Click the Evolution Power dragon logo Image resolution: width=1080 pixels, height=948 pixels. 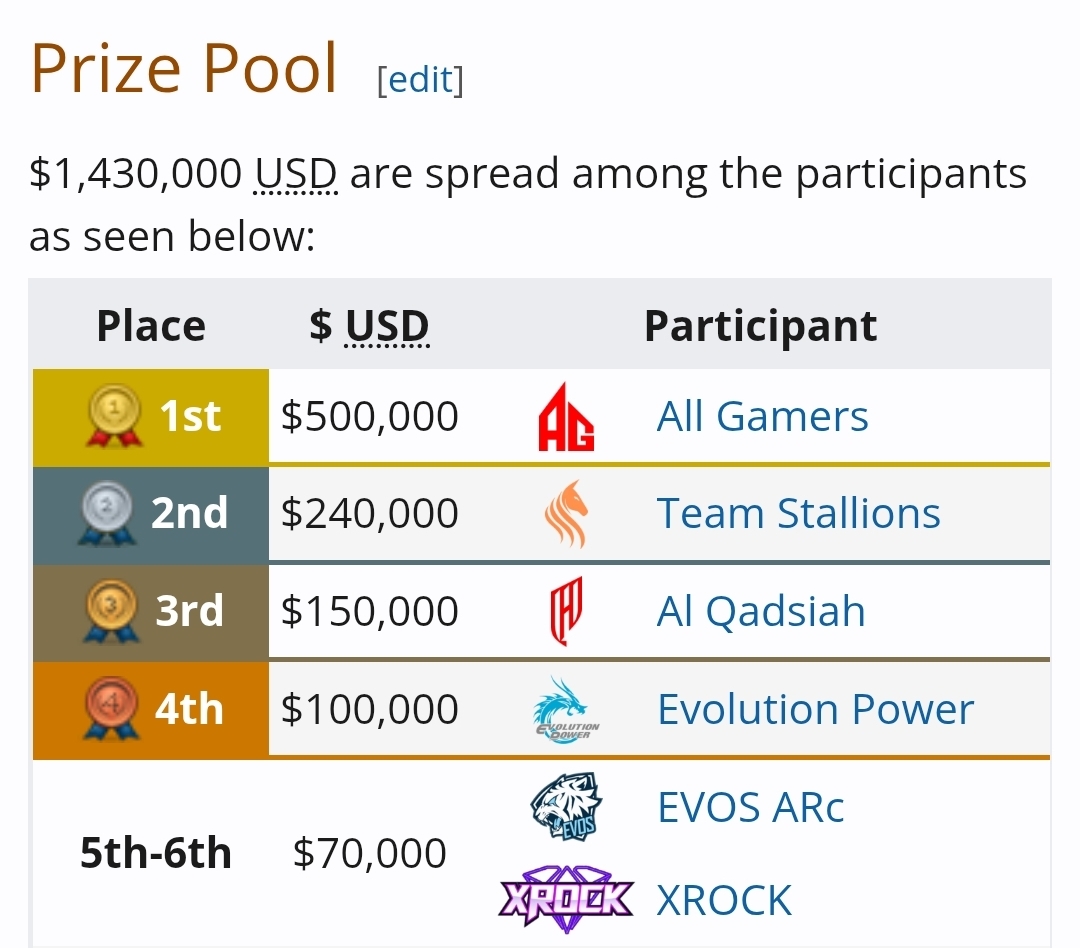tap(566, 710)
